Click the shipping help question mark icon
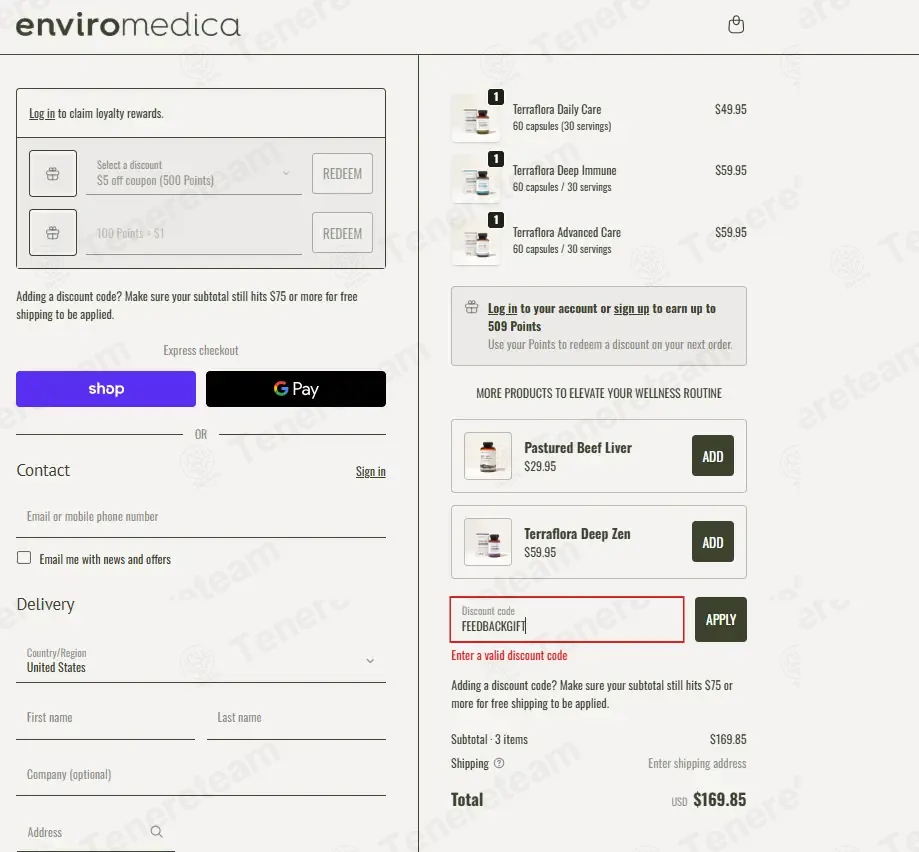Viewport: 919px width, 852px height. 499,763
